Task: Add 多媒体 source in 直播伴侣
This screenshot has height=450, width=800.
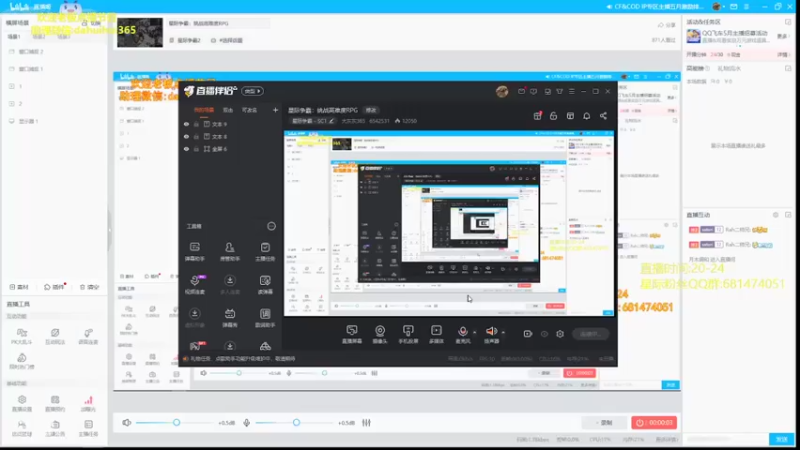Action: coord(436,334)
